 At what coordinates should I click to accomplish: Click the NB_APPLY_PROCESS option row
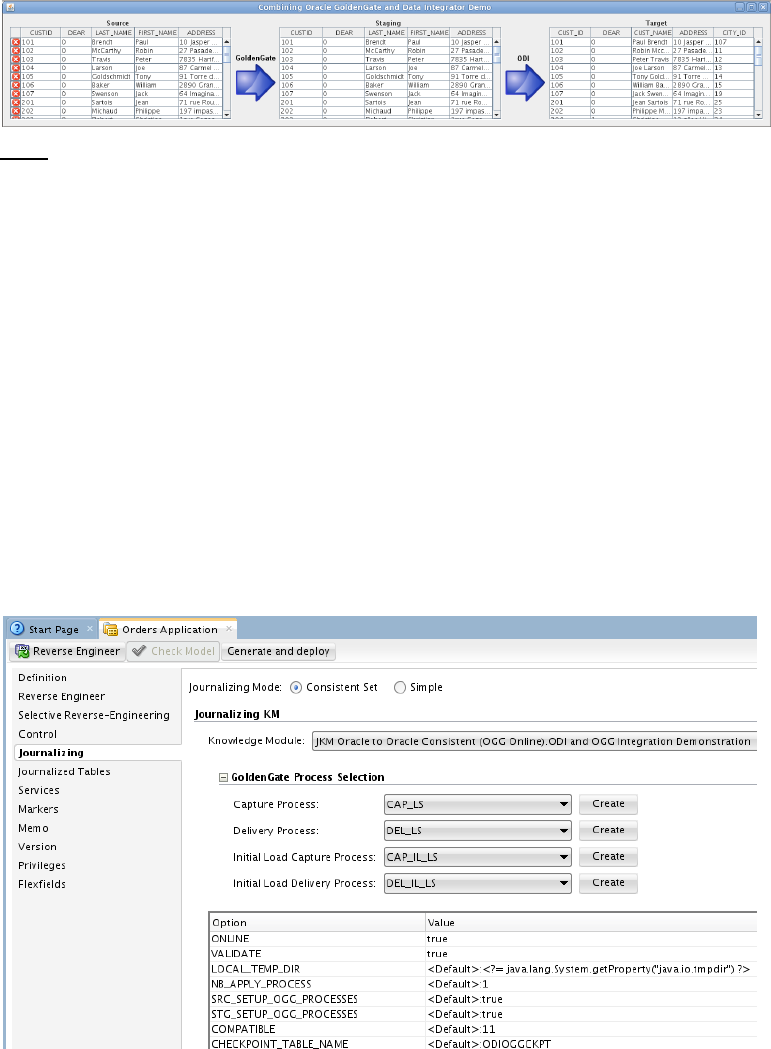click(x=483, y=984)
